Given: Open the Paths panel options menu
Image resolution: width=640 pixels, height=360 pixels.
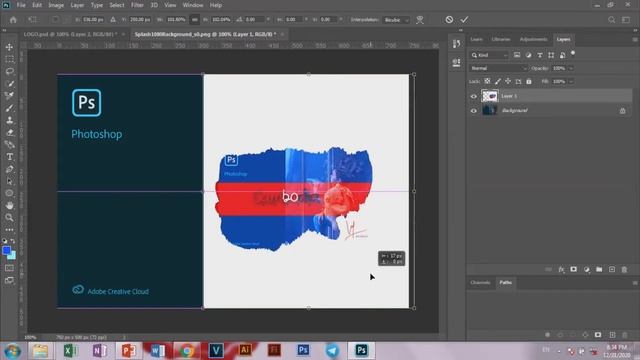Looking at the screenshot, I should click(635, 282).
